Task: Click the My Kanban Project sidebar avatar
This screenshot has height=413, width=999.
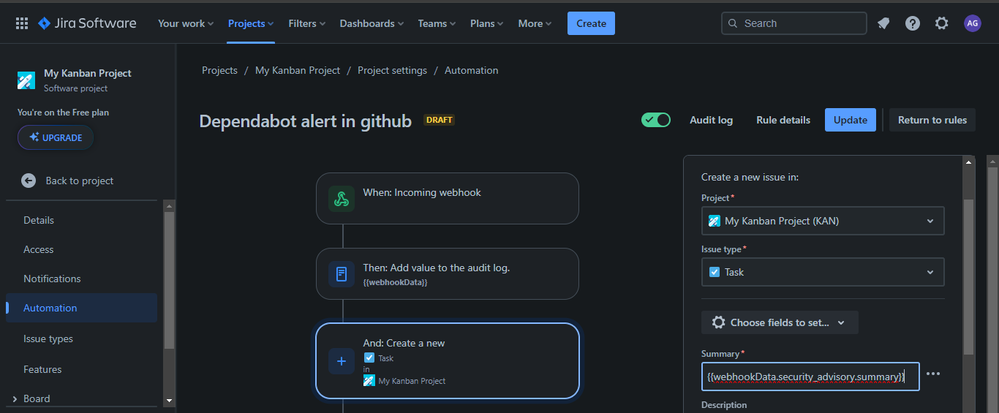Action: [26, 80]
